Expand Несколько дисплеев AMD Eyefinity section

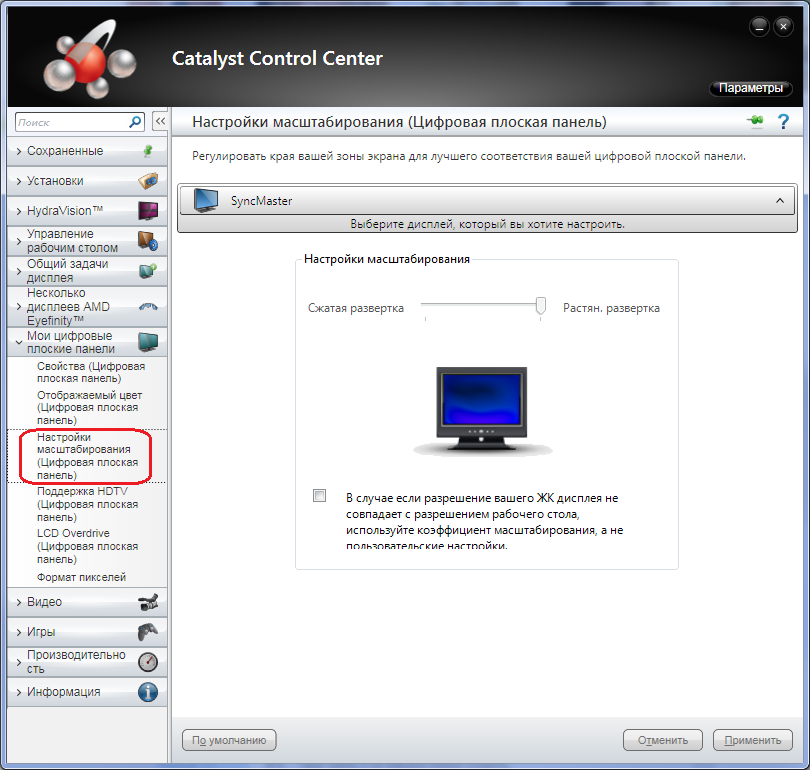(19, 307)
